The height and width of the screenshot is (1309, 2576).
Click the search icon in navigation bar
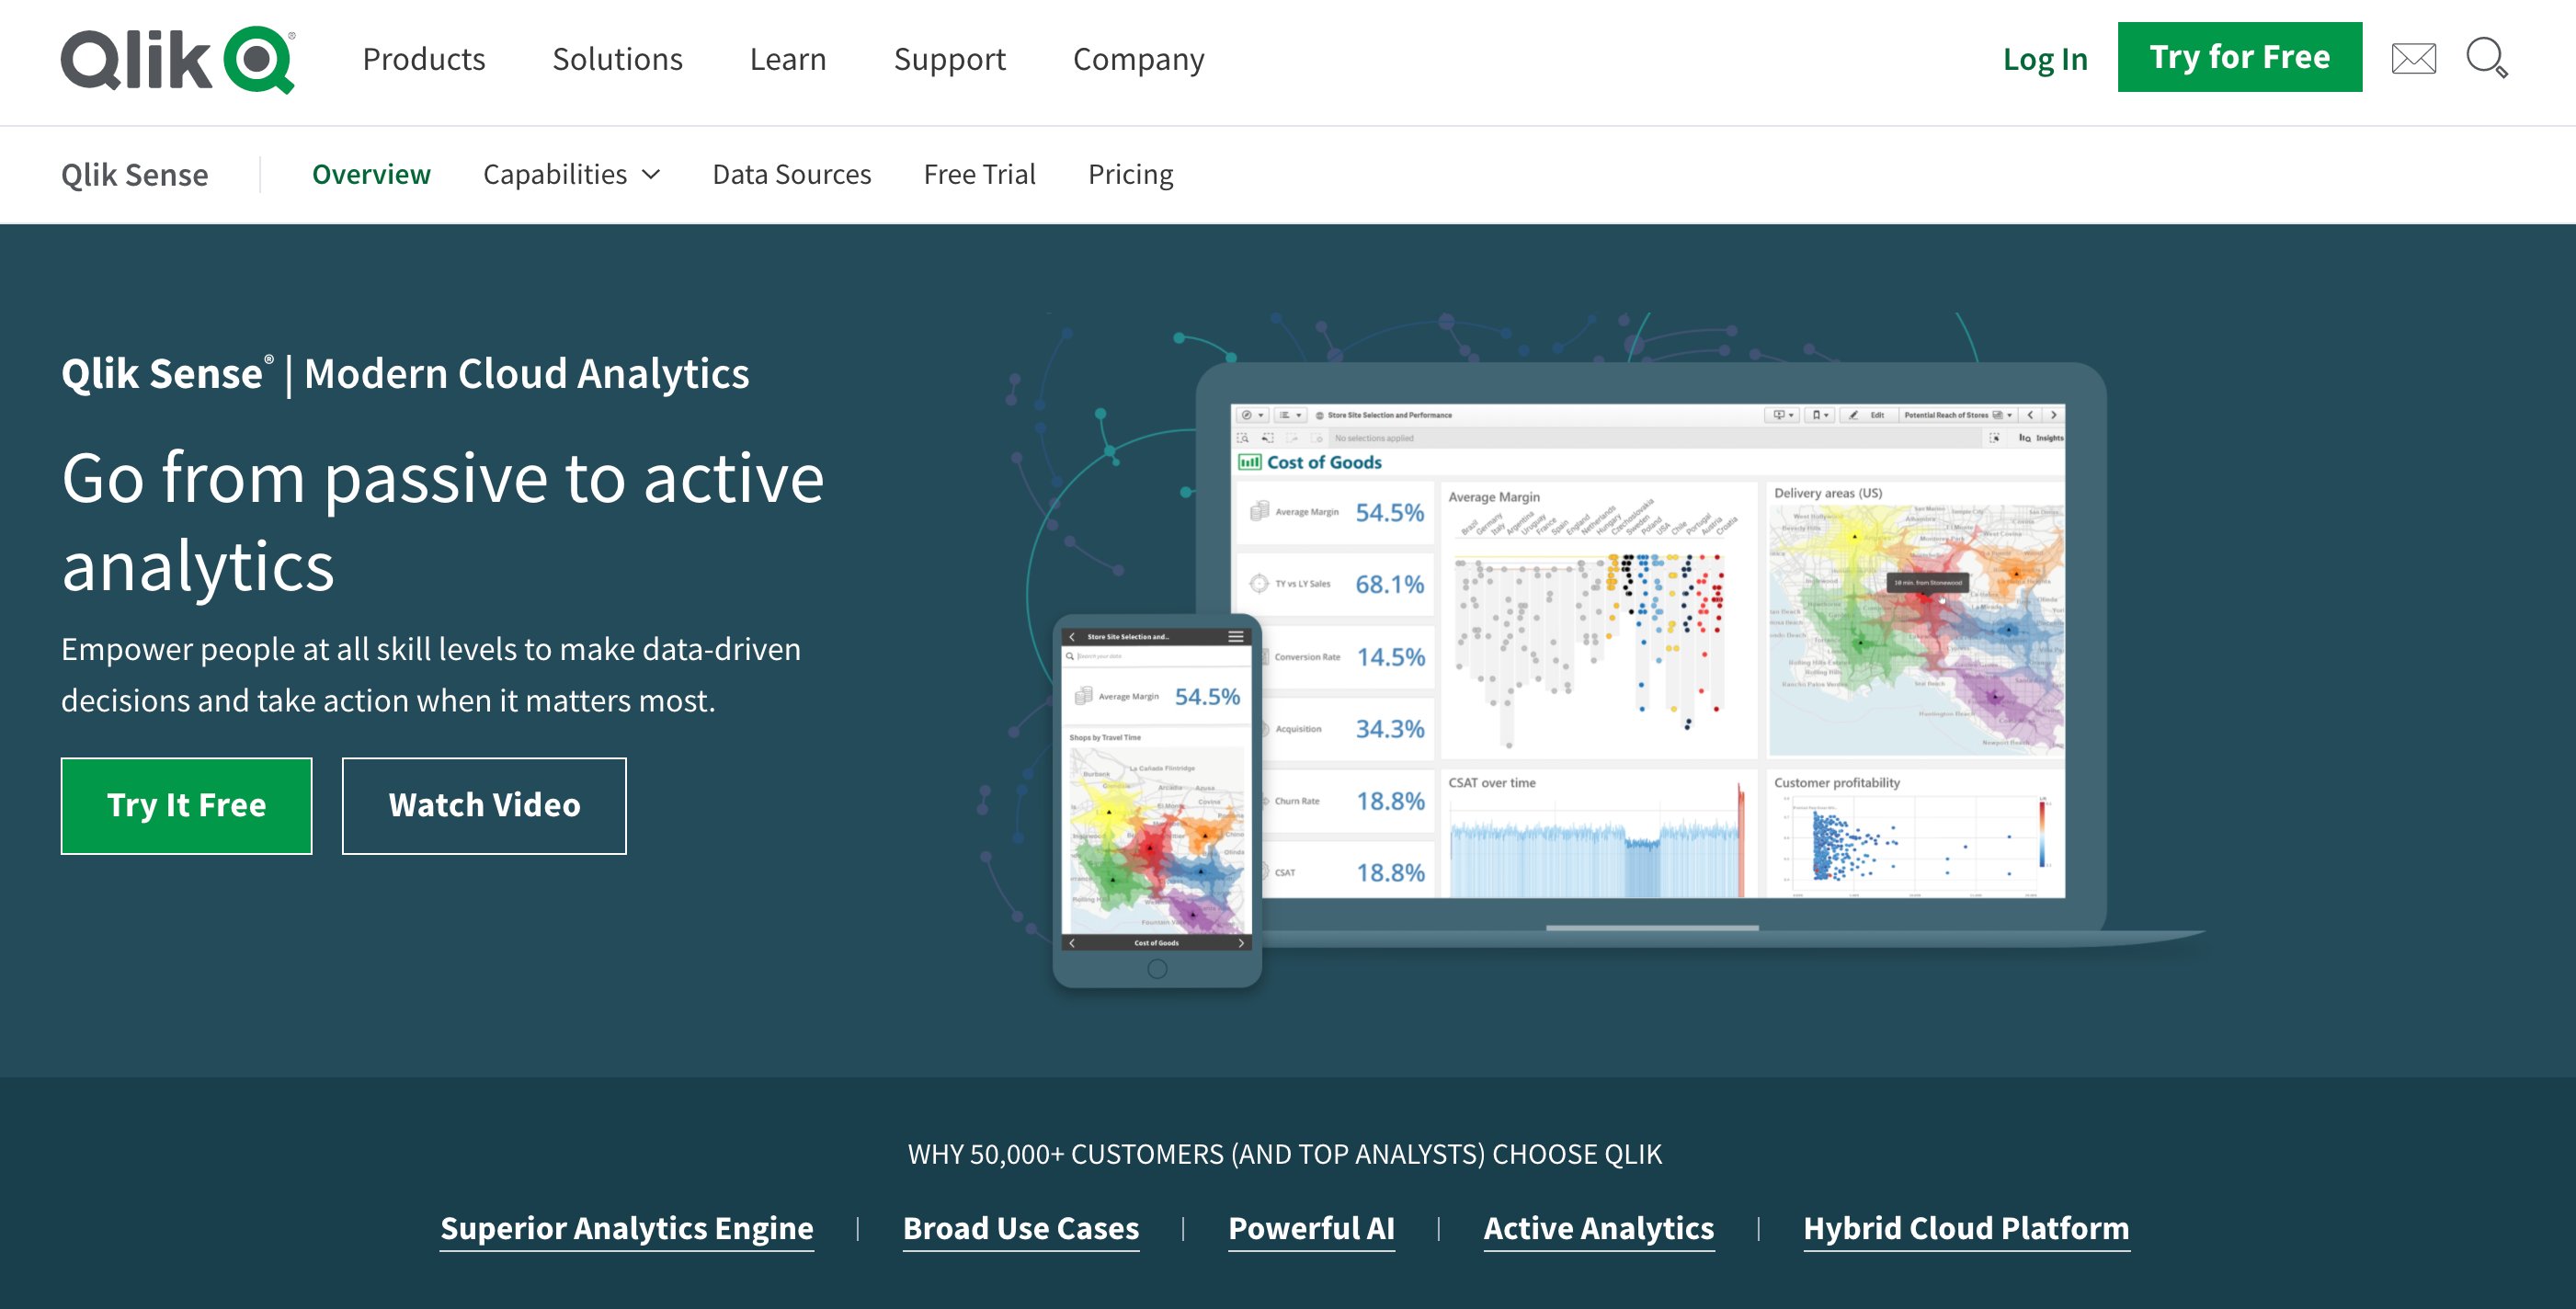(x=2492, y=59)
